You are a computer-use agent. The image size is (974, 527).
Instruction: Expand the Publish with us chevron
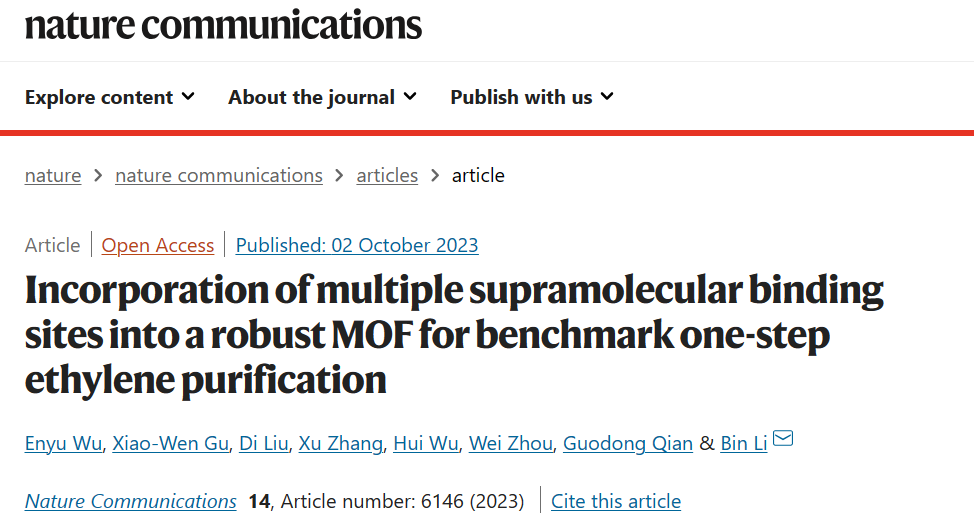608,97
